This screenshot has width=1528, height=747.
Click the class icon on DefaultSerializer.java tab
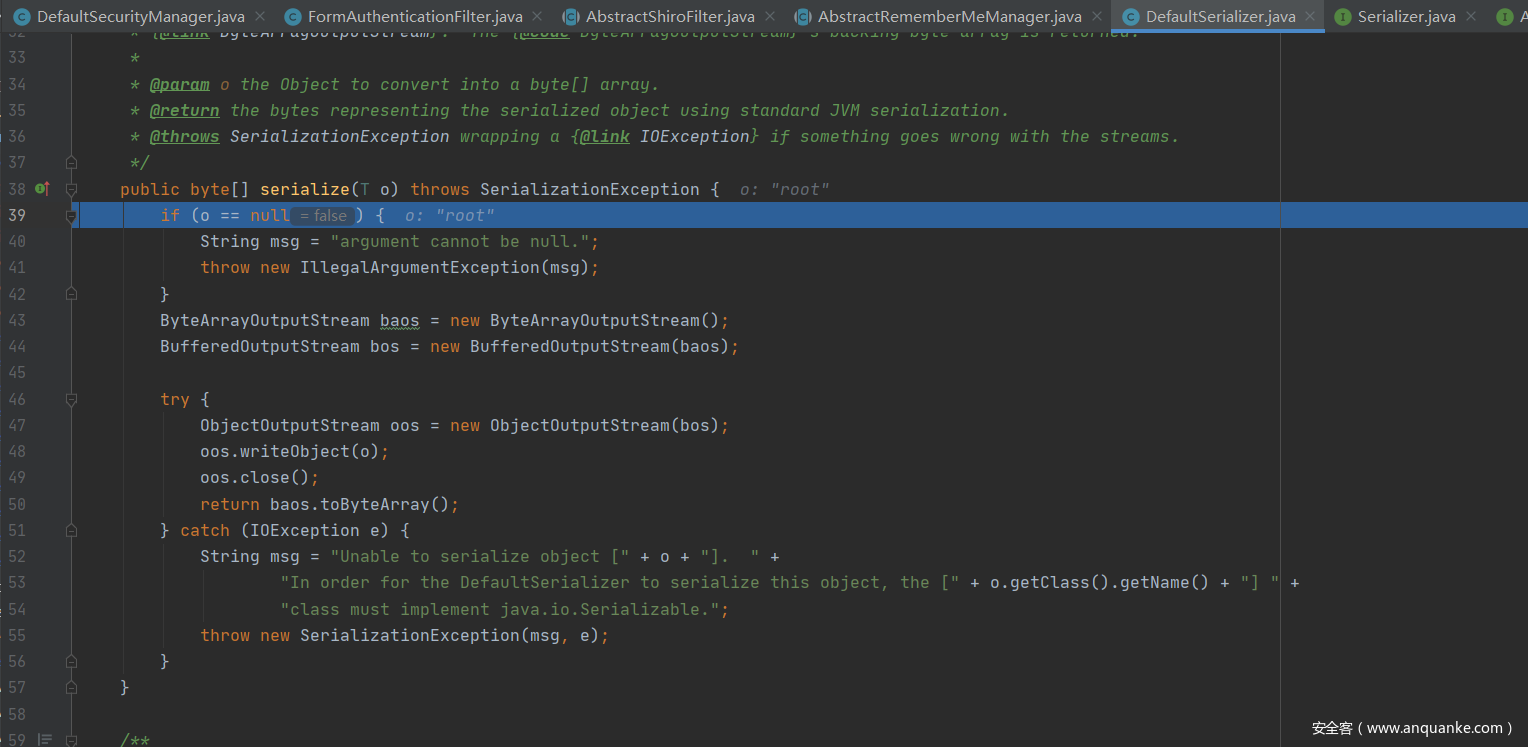click(x=1130, y=16)
